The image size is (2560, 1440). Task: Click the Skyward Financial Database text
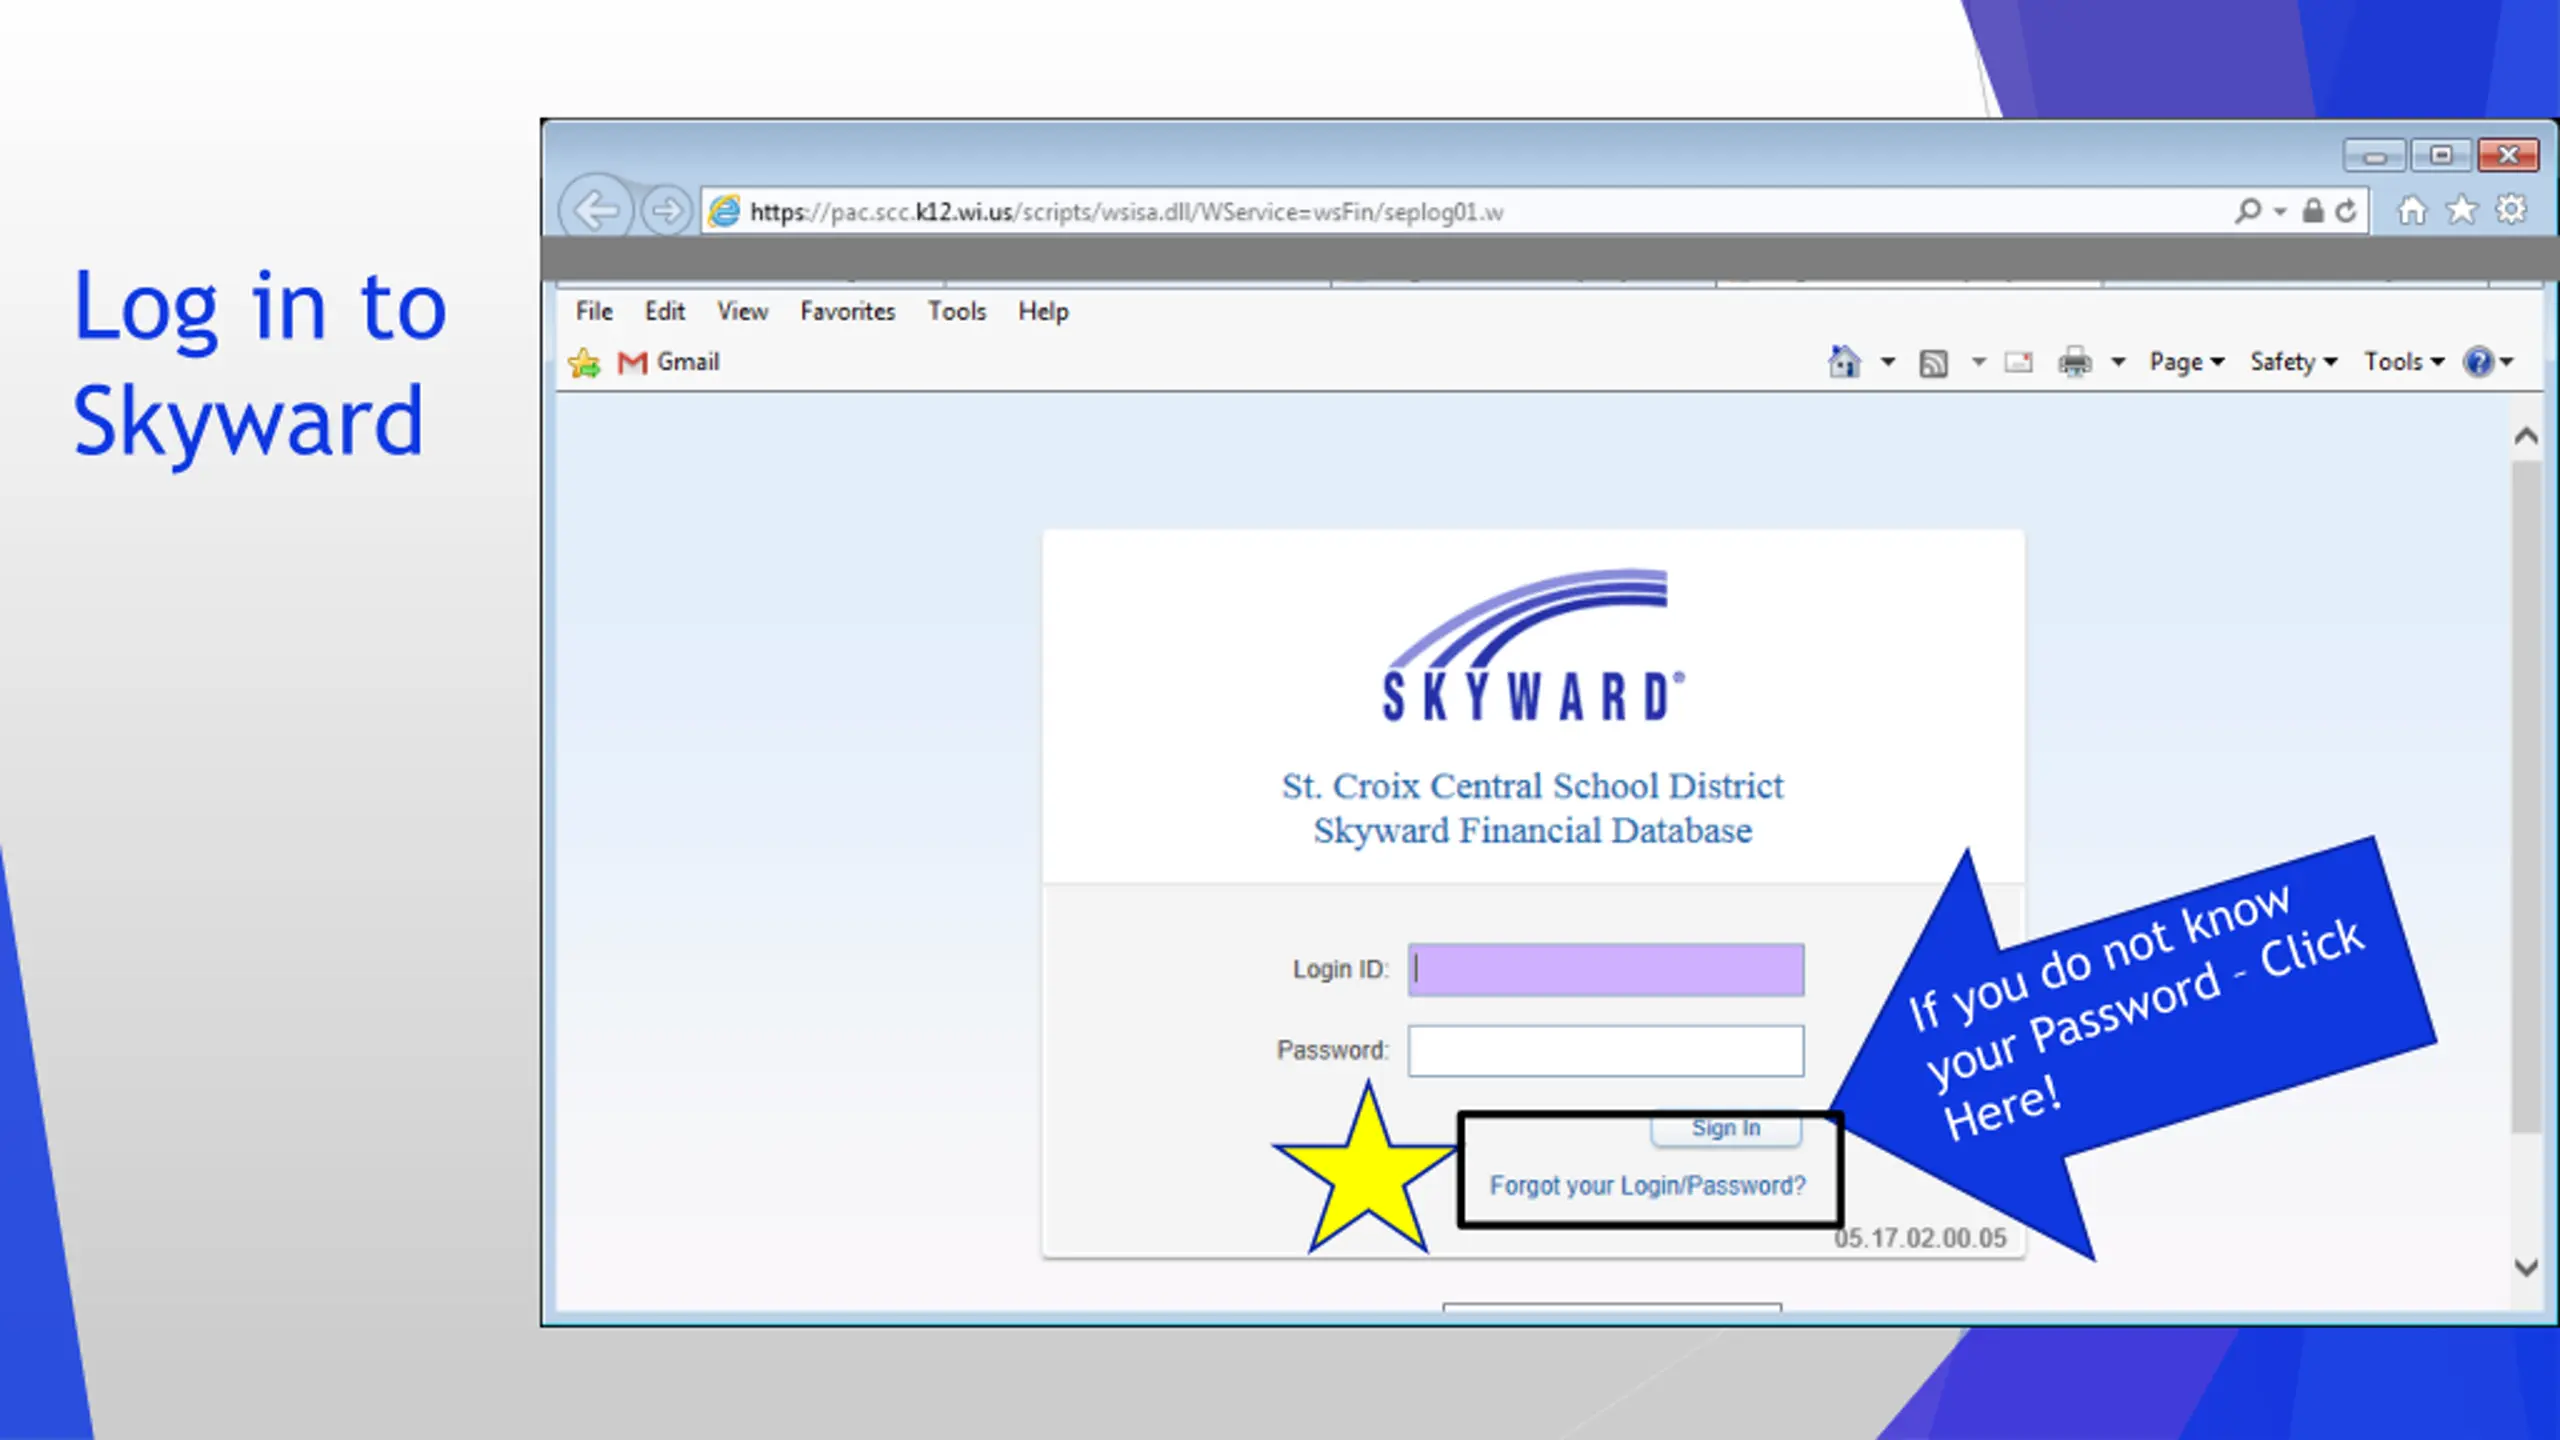[1532, 831]
